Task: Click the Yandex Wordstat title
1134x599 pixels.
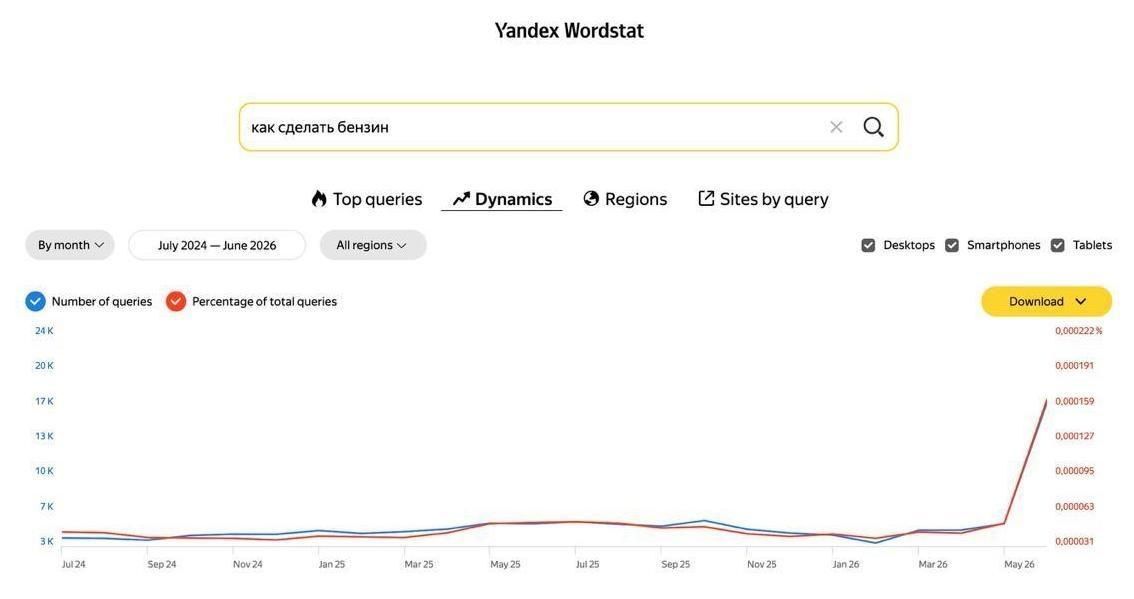Action: pyautogui.click(x=569, y=30)
